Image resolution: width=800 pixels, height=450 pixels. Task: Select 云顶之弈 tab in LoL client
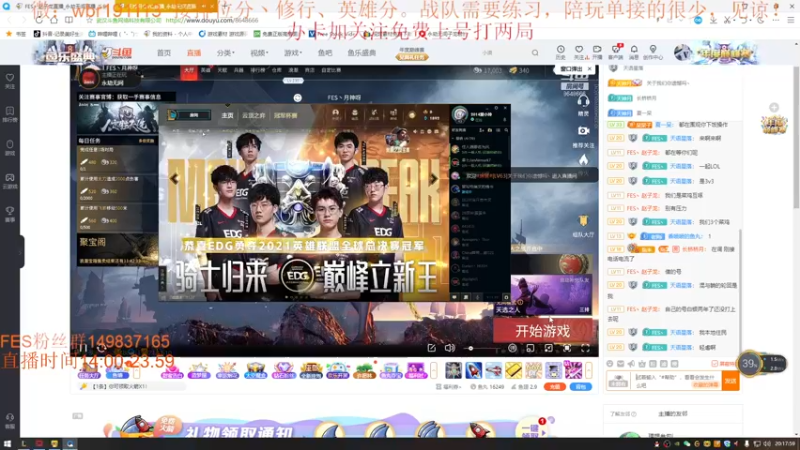tap(254, 116)
